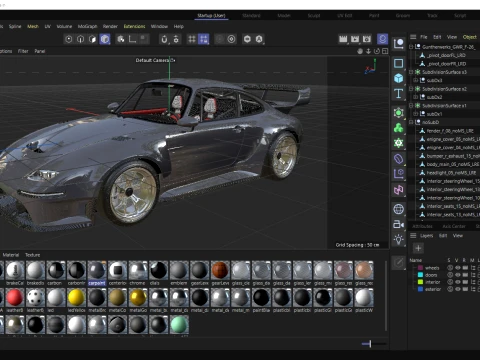Screen dimensions: 480x360
Task: Collapse the Gunthenwerks root object
Action: [411, 47]
